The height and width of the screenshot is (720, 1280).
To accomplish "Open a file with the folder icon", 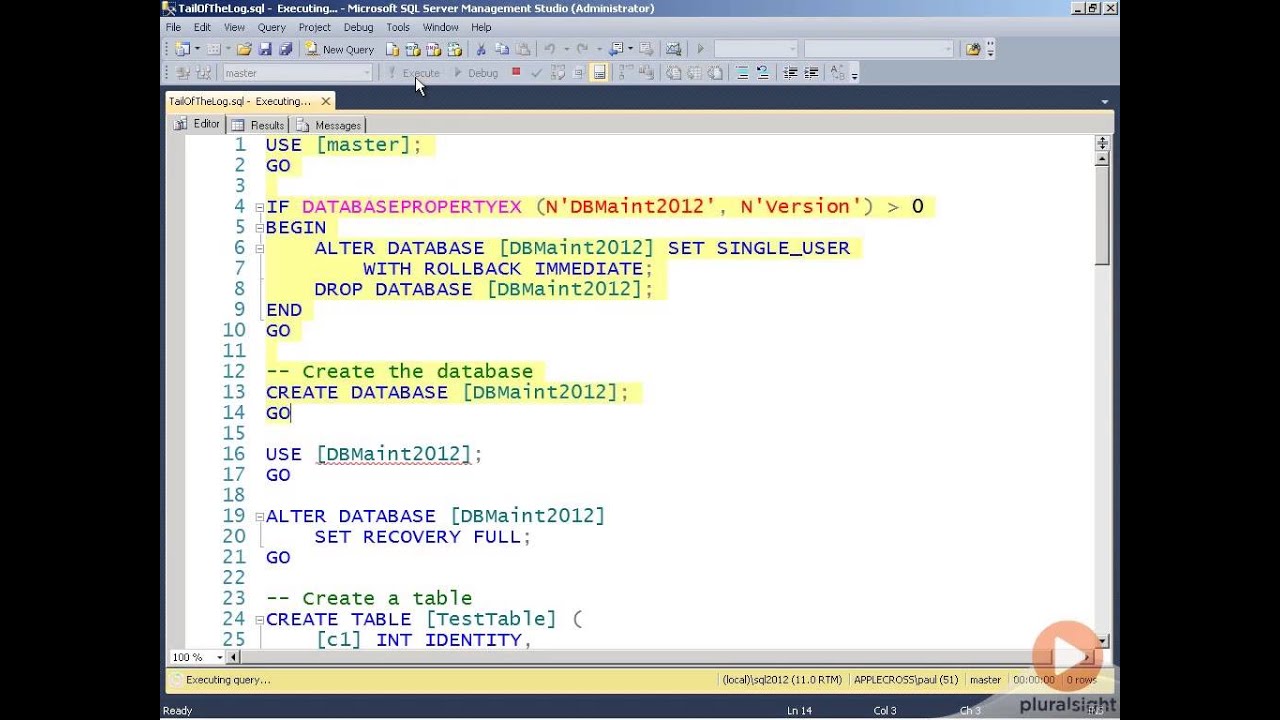I will tap(244, 49).
